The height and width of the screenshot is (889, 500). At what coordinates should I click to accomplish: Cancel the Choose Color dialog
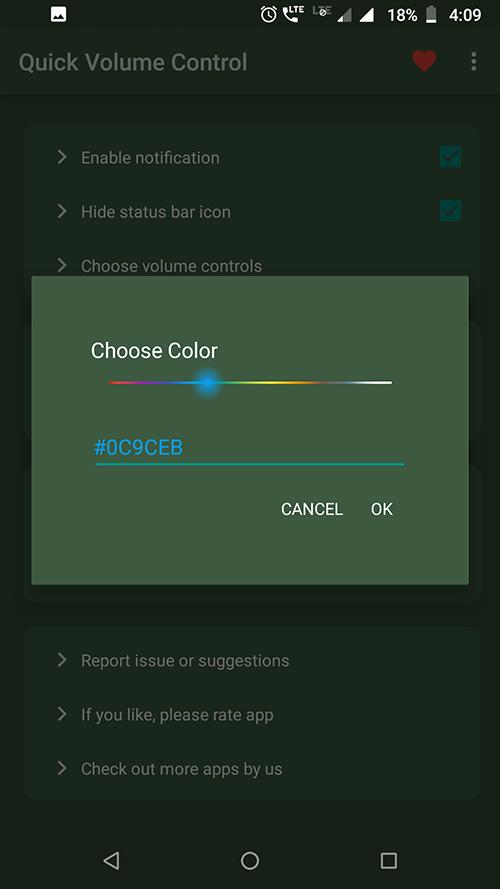click(312, 509)
